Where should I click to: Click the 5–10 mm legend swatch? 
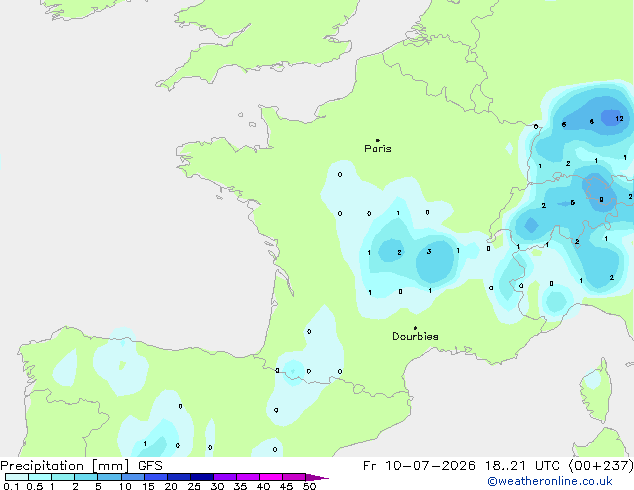pyautogui.click(x=109, y=477)
